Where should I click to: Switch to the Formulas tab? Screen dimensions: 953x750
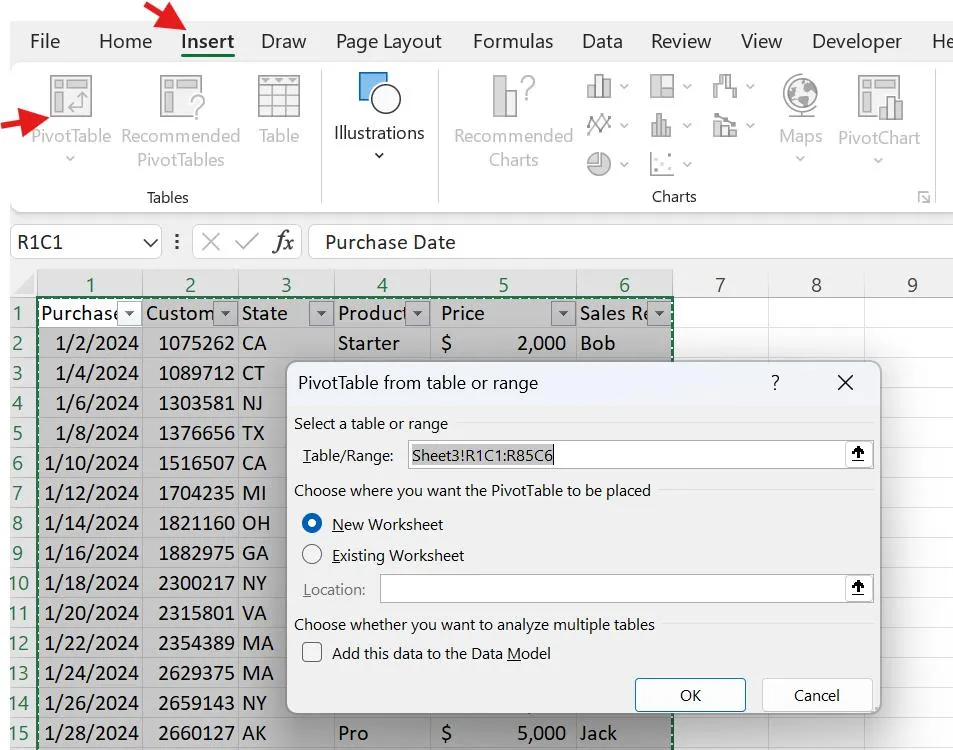[513, 41]
